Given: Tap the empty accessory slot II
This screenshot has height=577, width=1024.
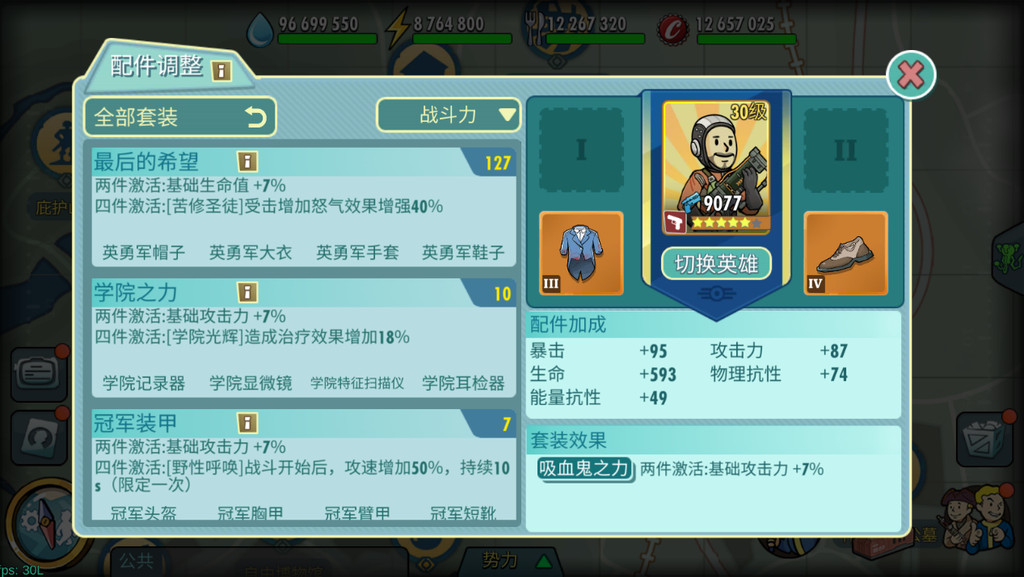Looking at the screenshot, I should (x=845, y=150).
